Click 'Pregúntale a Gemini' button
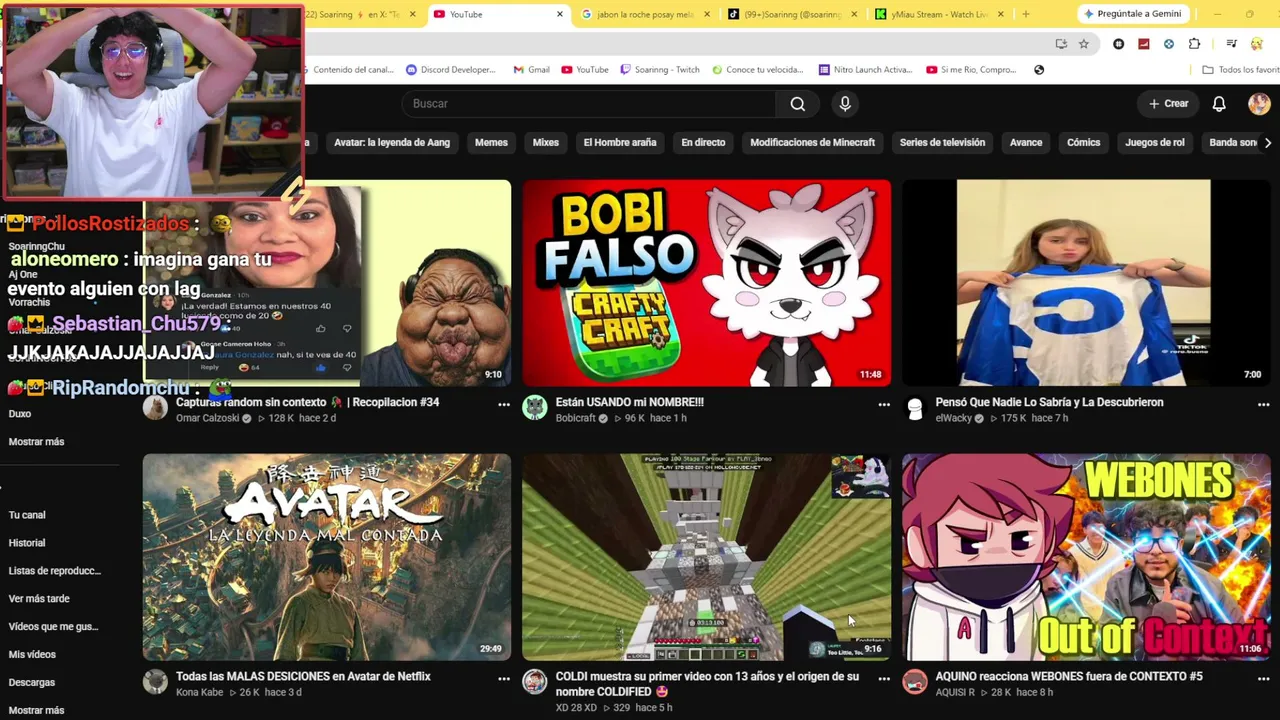The width and height of the screenshot is (1280, 720). click(1133, 14)
